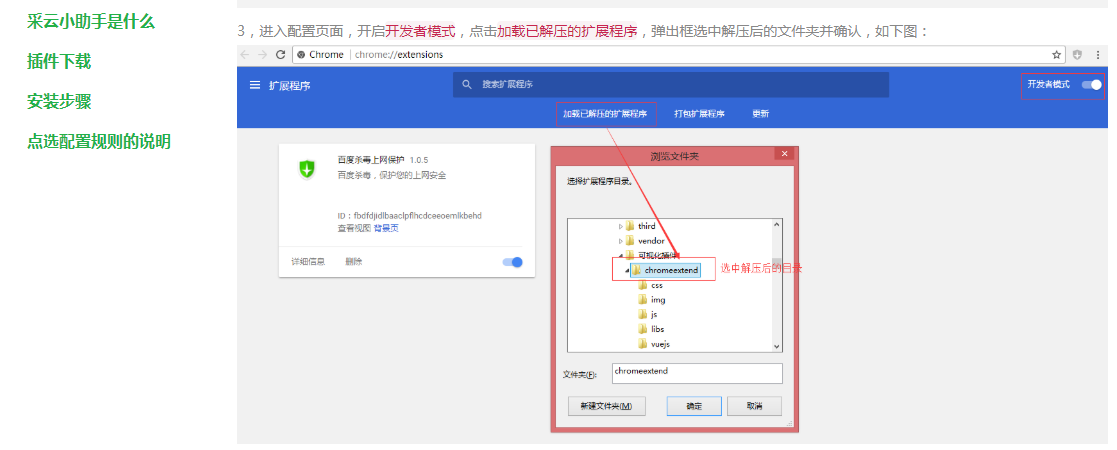Click the 扩展程序 page heading

tap(289, 85)
